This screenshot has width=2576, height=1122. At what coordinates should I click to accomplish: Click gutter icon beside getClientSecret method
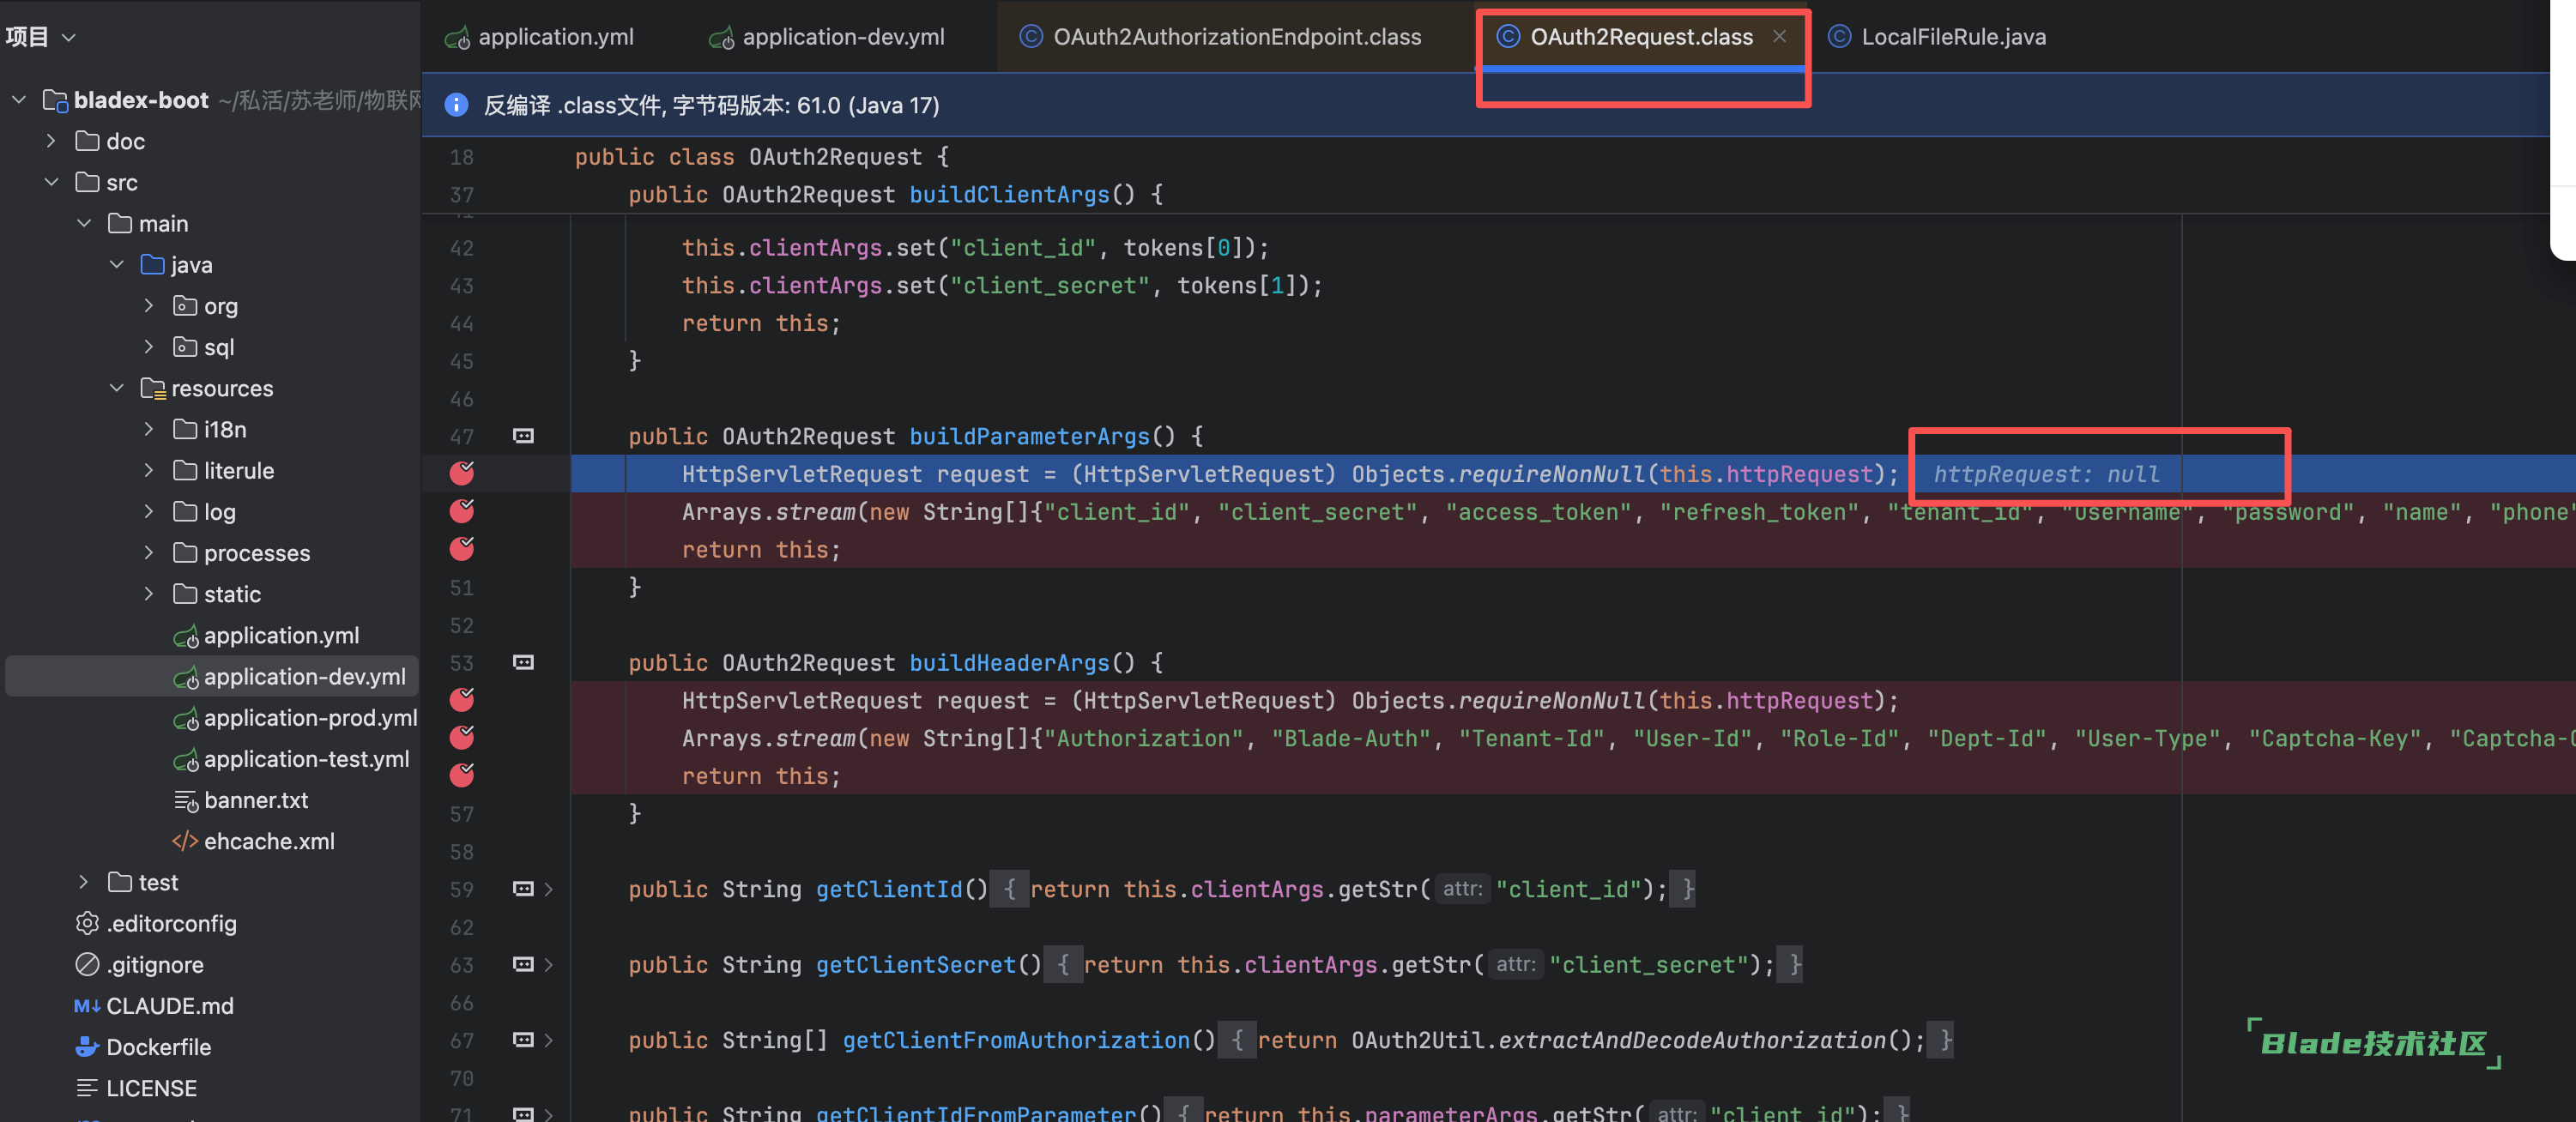[x=523, y=964]
